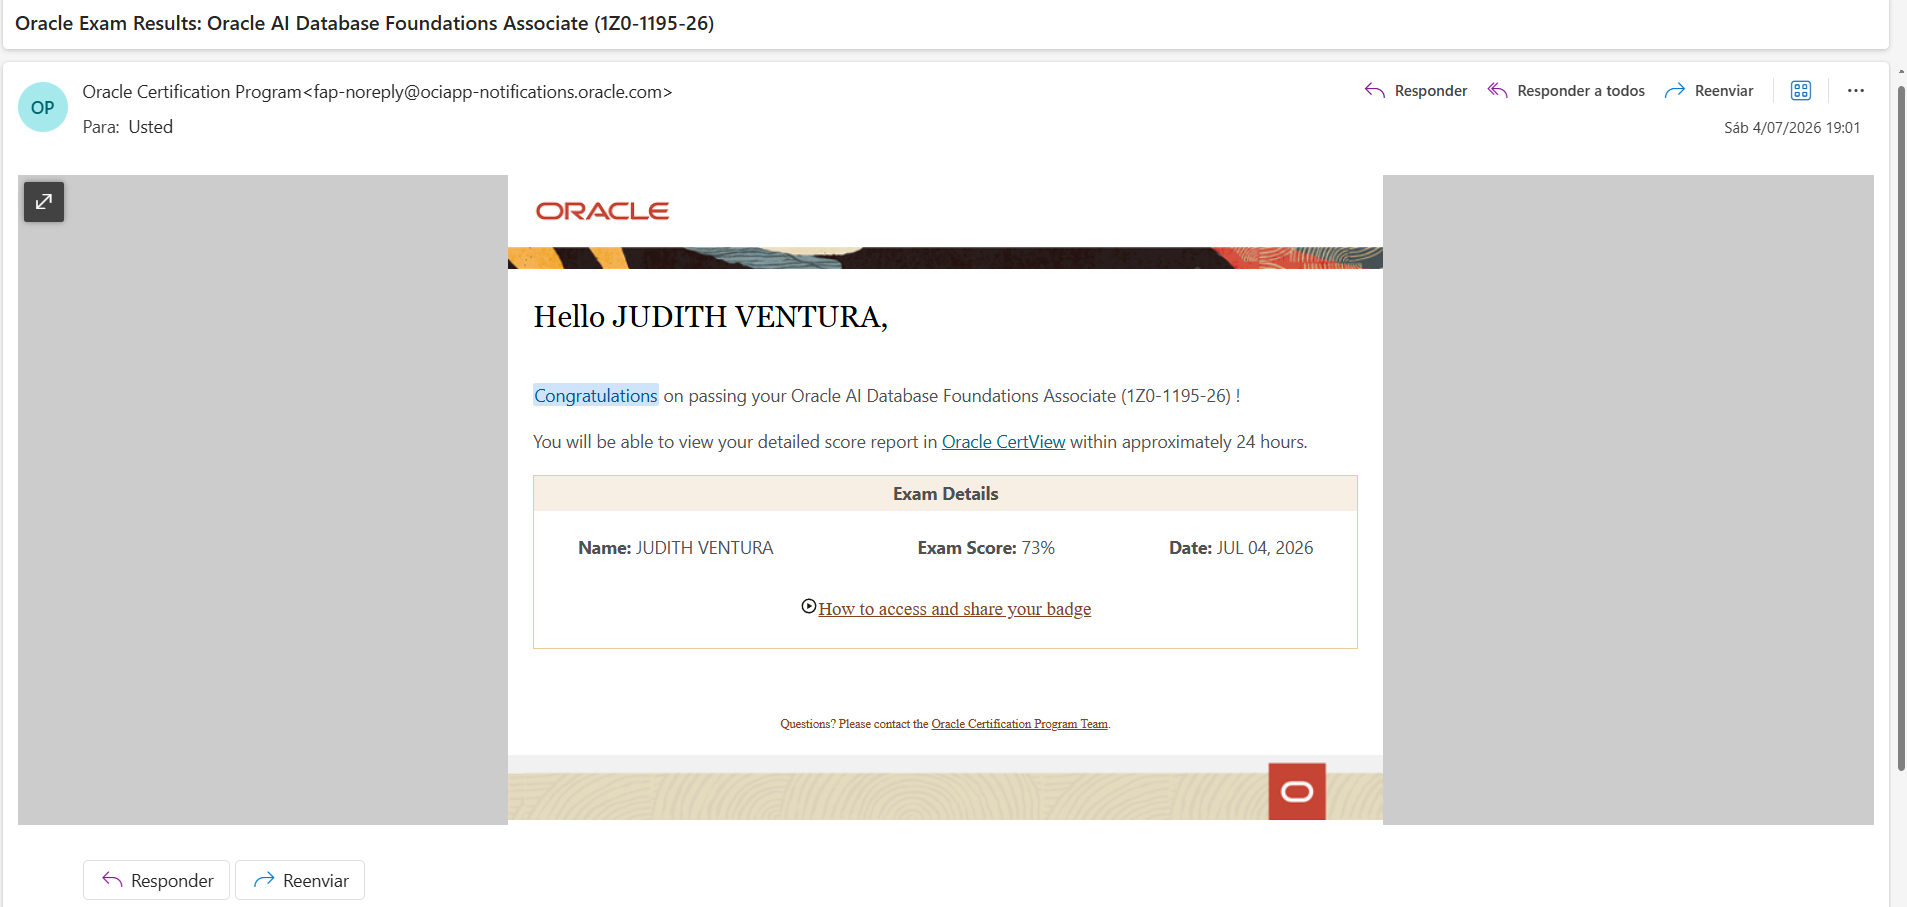The width and height of the screenshot is (1907, 907).
Task: Click the bottom Reenviar button
Action: 300,880
